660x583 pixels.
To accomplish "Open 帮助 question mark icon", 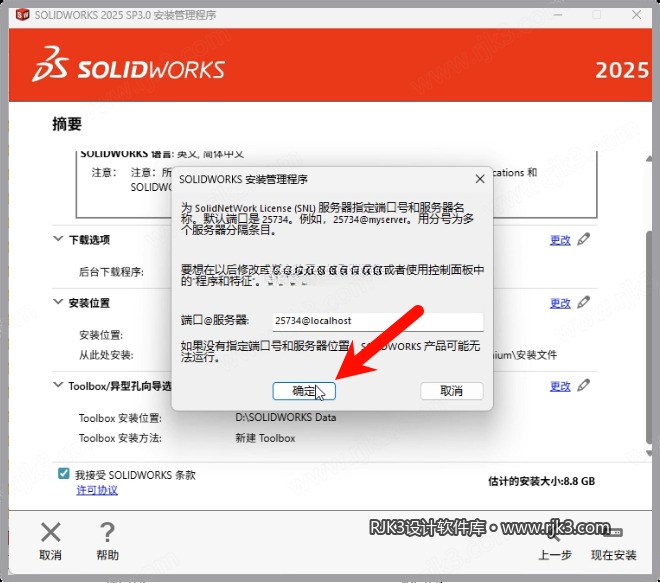I will 107,532.
